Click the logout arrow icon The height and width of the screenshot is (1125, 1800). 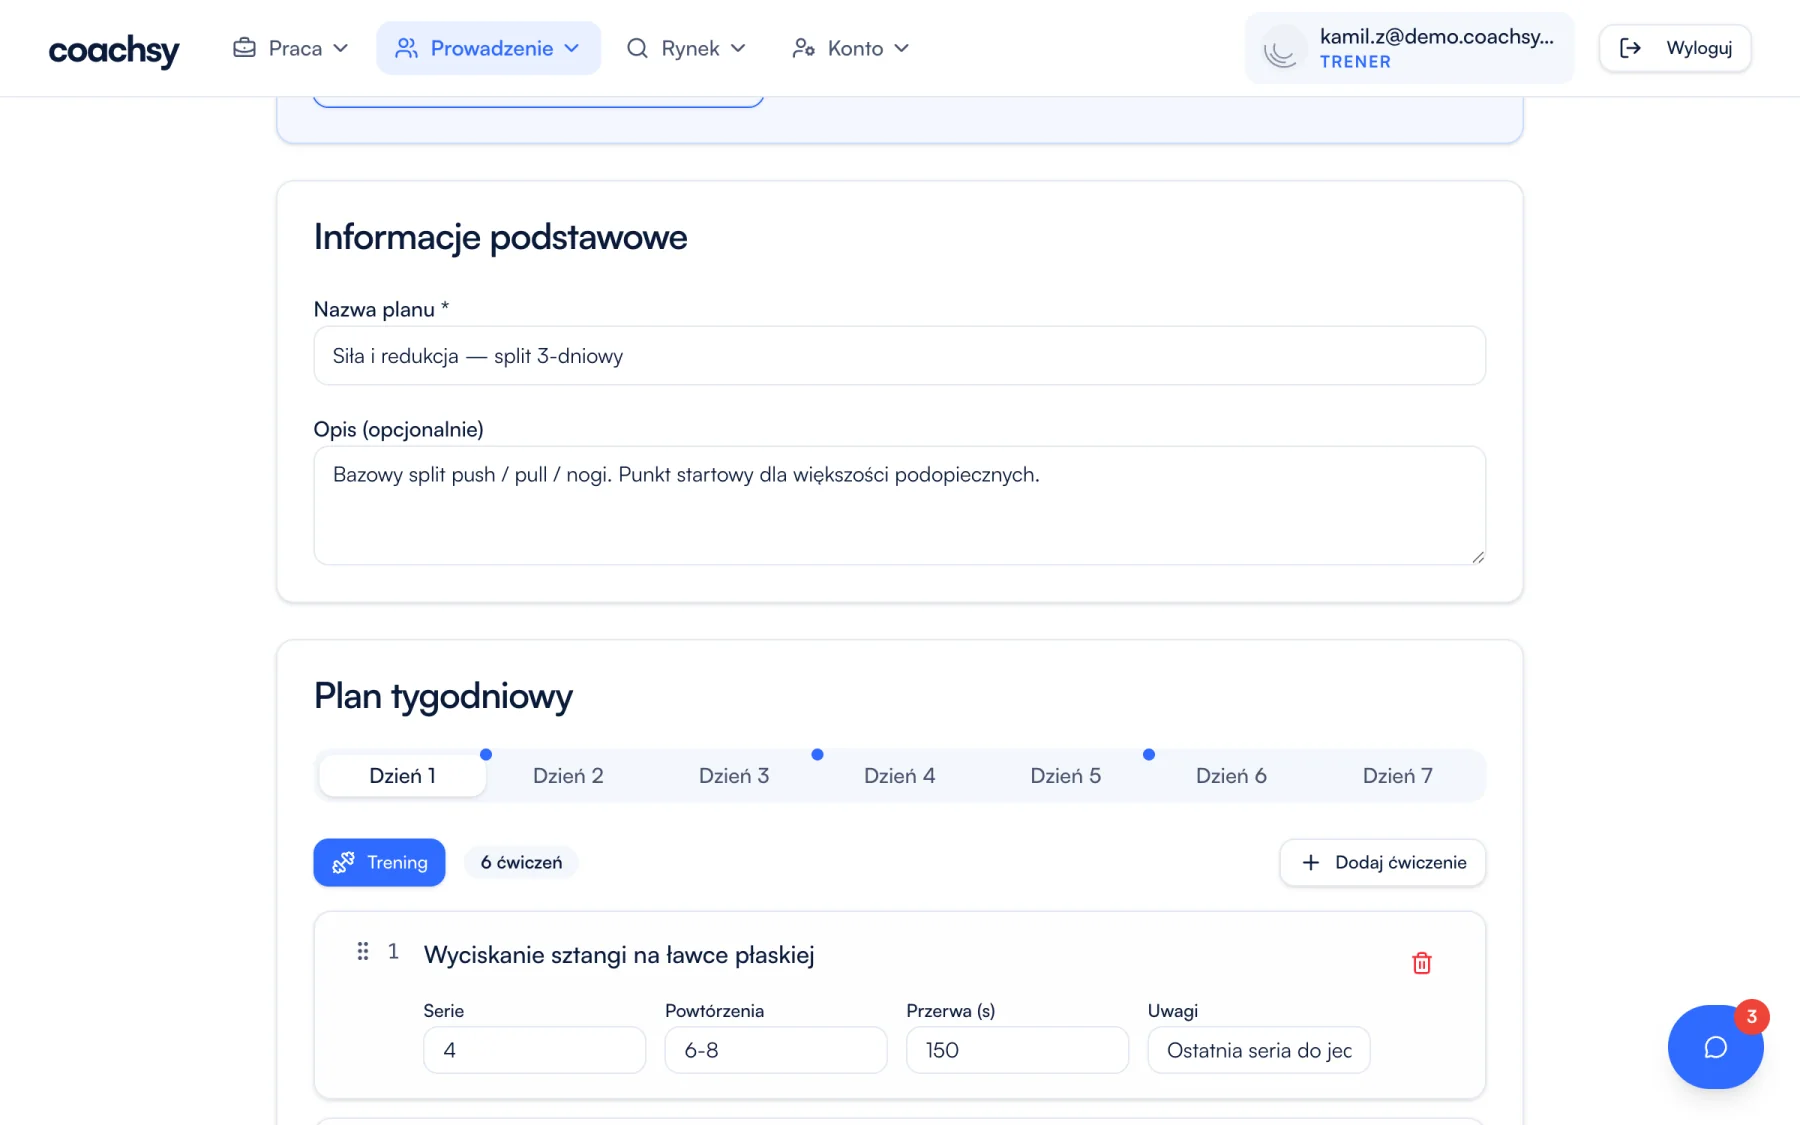1630,48
